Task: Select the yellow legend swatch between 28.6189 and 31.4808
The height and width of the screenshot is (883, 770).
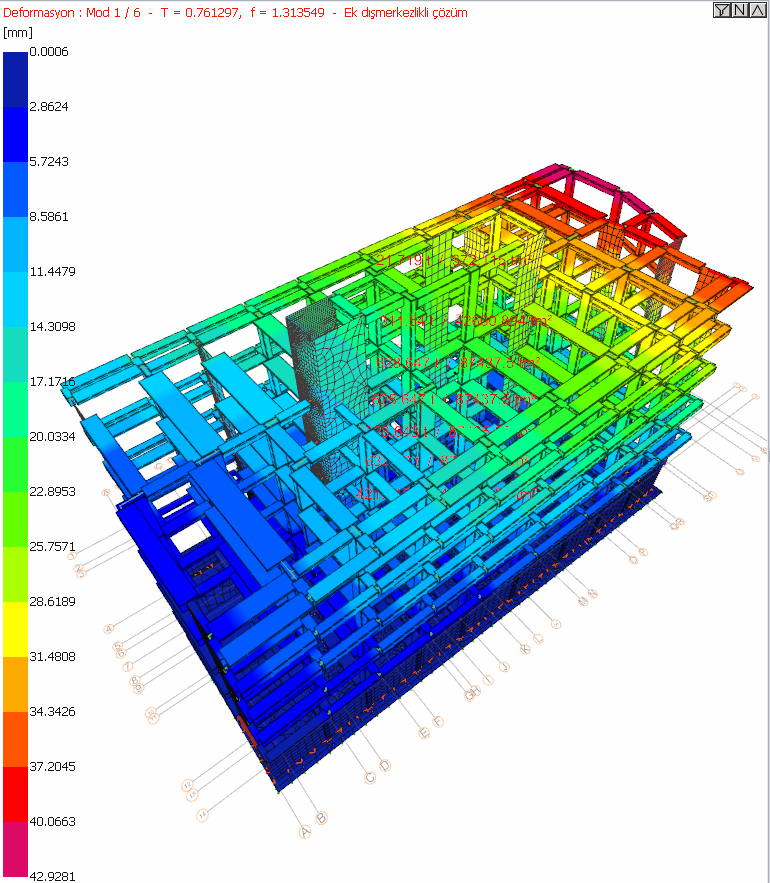Action: click(15, 630)
